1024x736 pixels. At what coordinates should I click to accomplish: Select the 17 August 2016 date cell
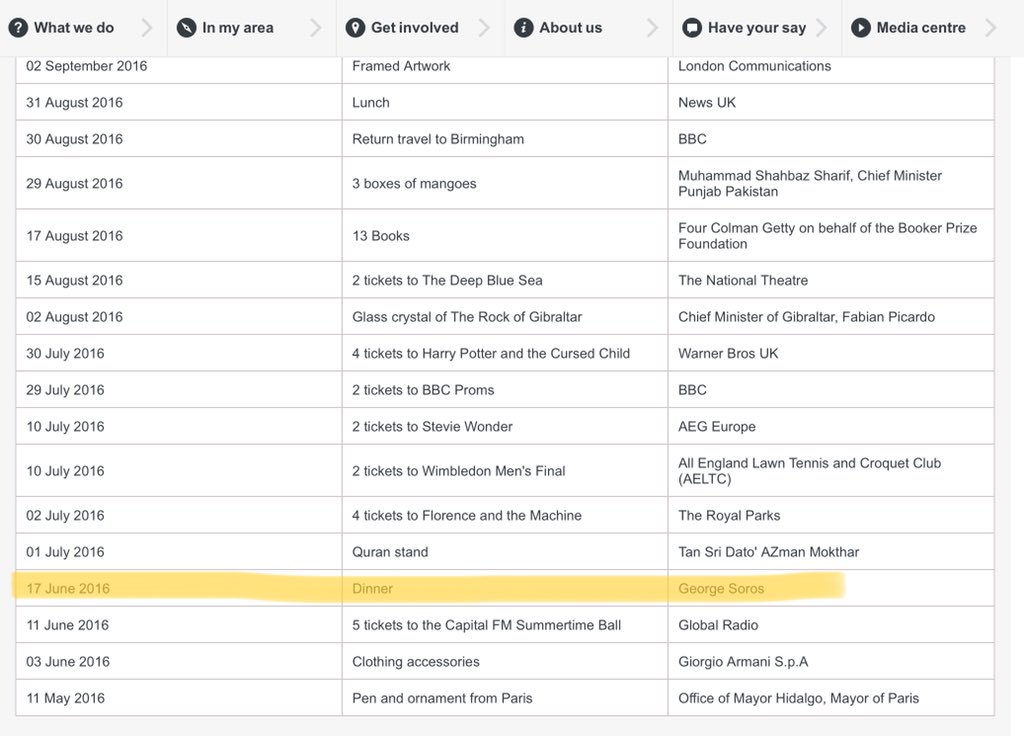click(x=179, y=235)
